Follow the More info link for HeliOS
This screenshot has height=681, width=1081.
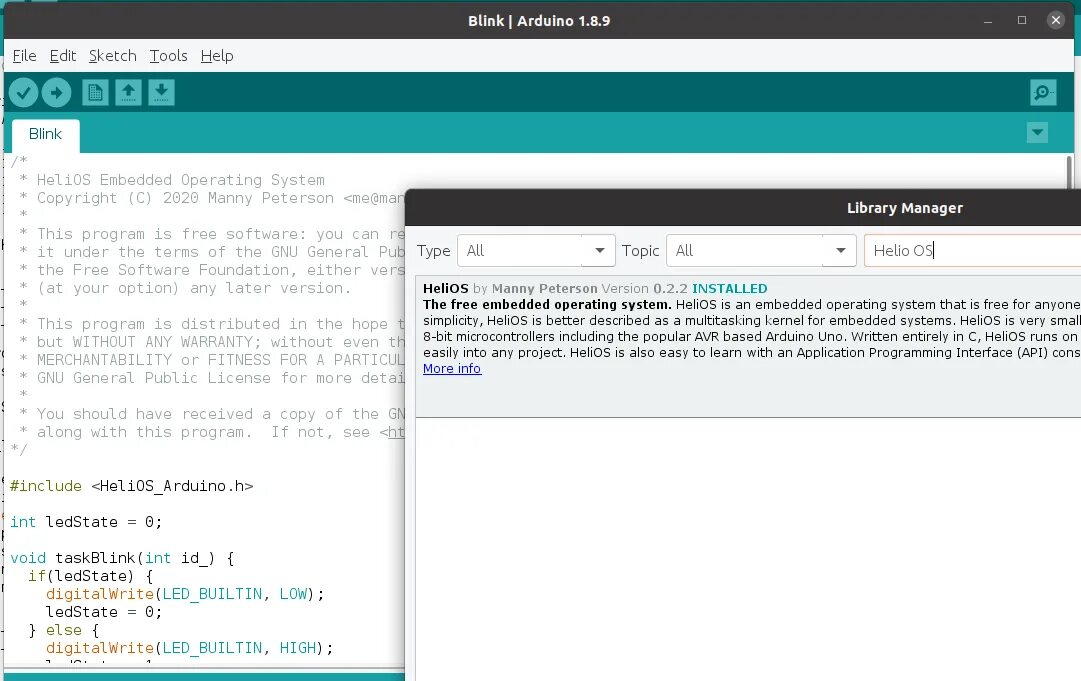coord(452,369)
